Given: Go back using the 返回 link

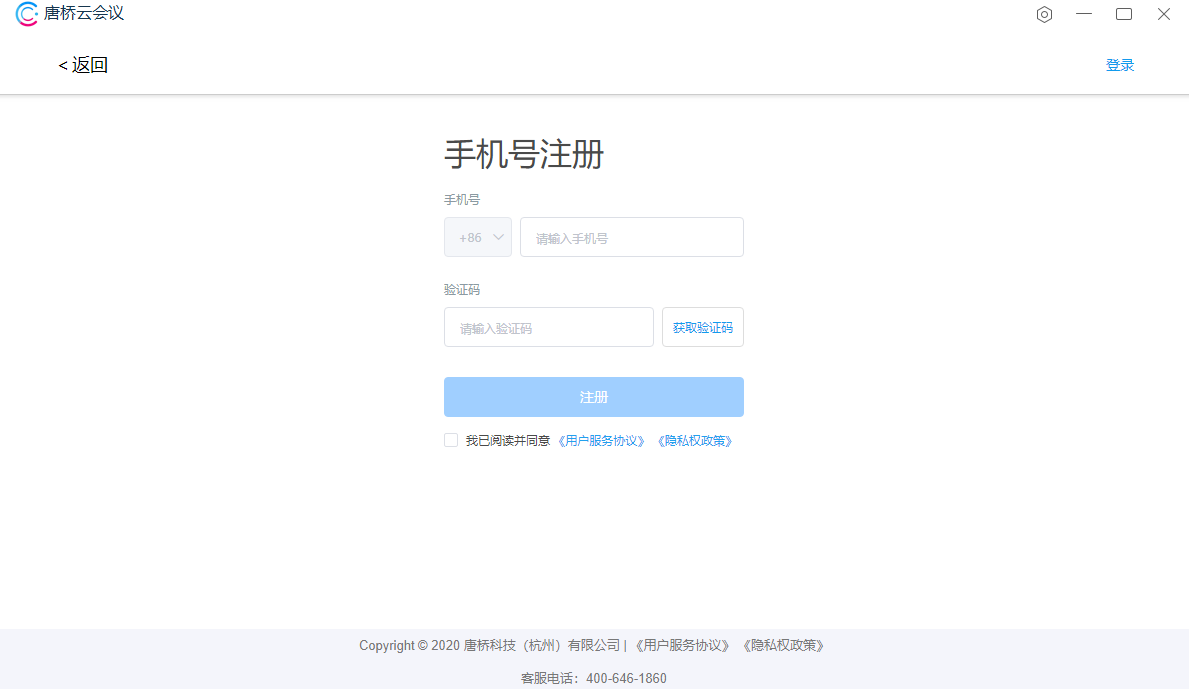Looking at the screenshot, I should (83, 65).
